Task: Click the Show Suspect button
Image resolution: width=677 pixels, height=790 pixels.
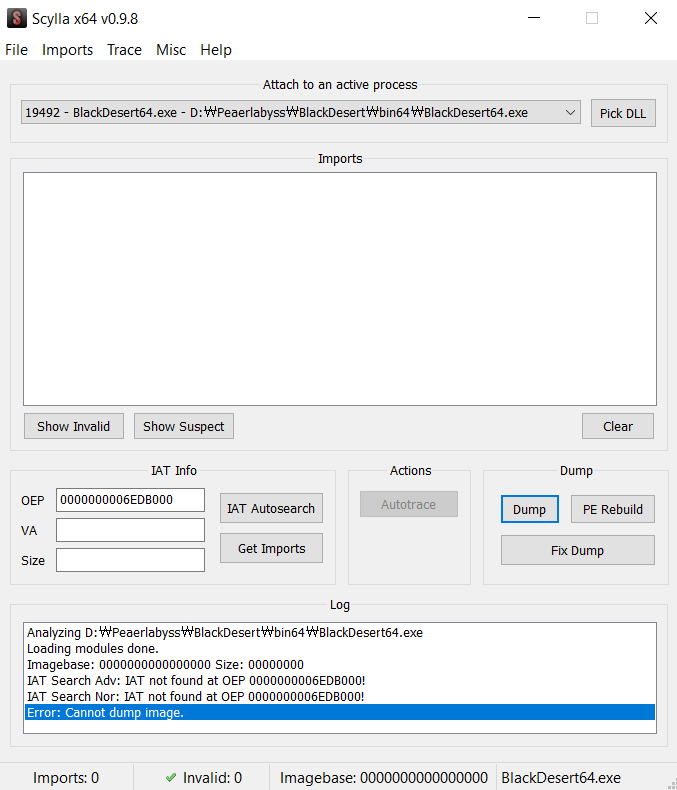Action: pyautogui.click(x=183, y=426)
